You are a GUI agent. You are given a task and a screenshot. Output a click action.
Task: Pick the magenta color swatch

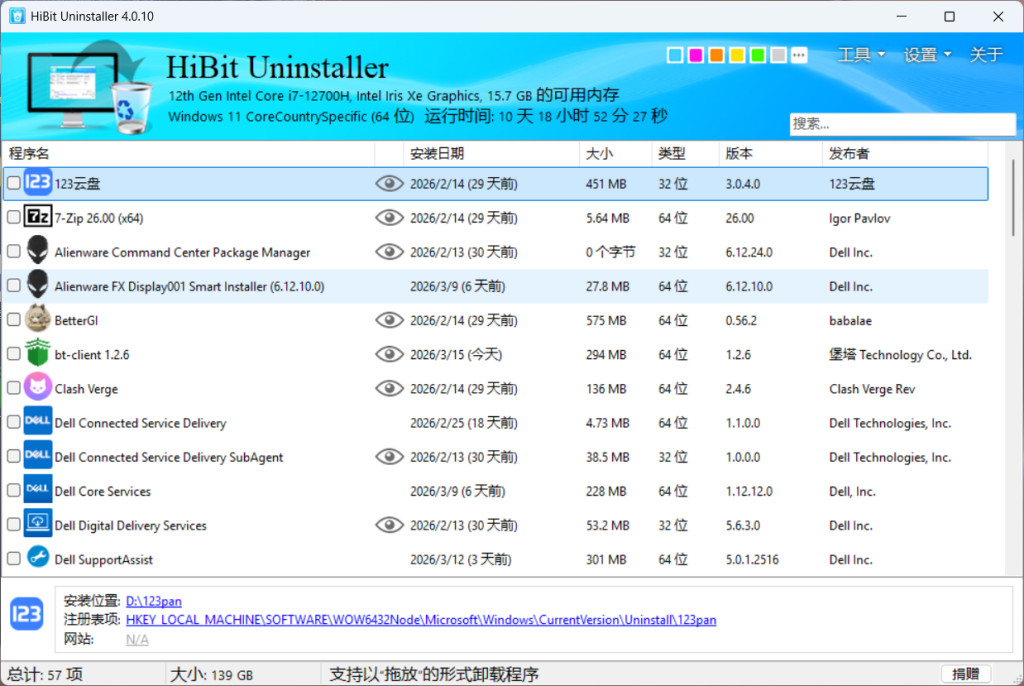pos(695,55)
